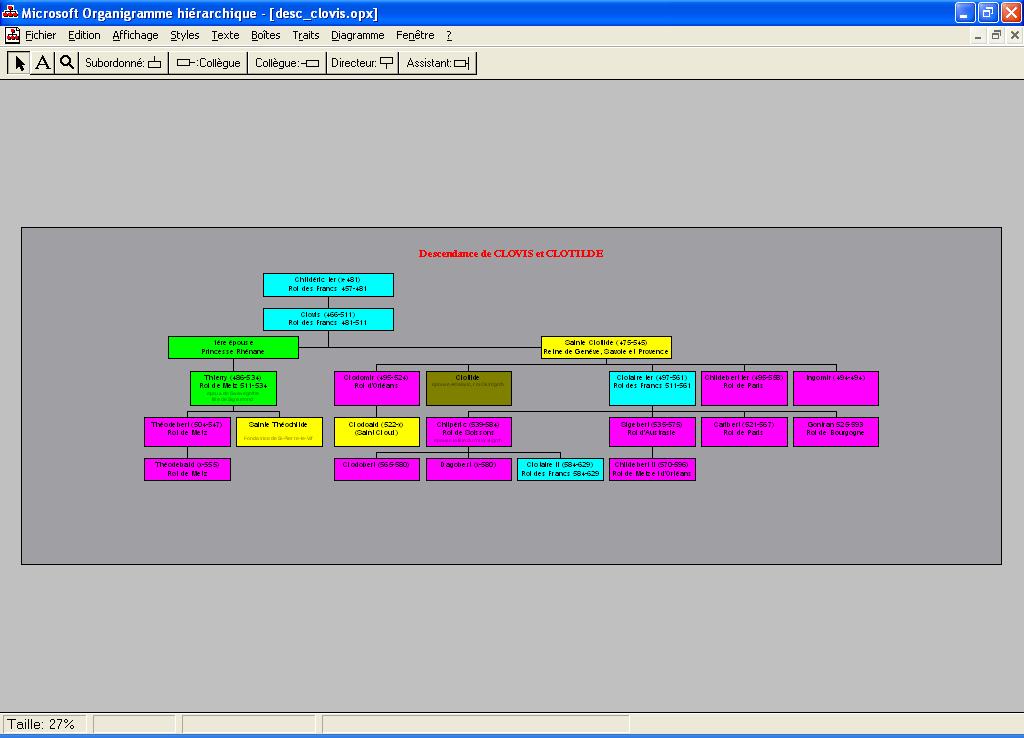The image size is (1024, 738).
Task: Open the Boîtes menu
Action: (x=265, y=35)
